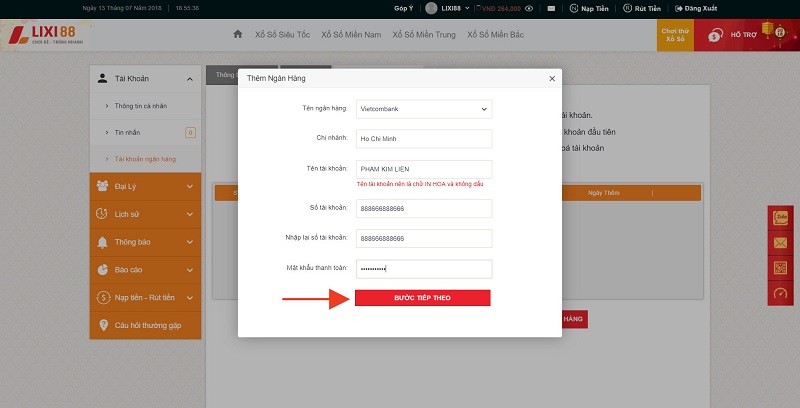Click the red envelope icon on right sidebar
The width and height of the screenshot is (800, 408).
pyautogui.click(x=781, y=243)
